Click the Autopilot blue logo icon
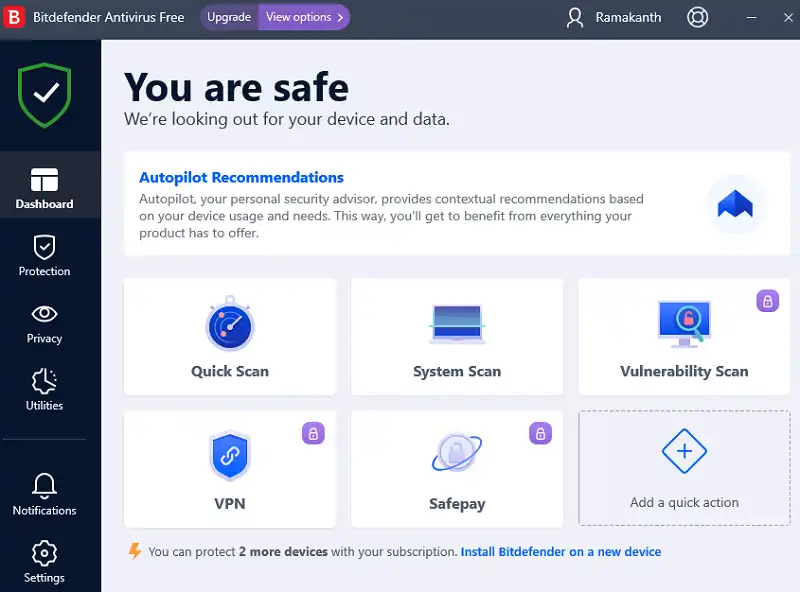800x592 pixels. (736, 205)
